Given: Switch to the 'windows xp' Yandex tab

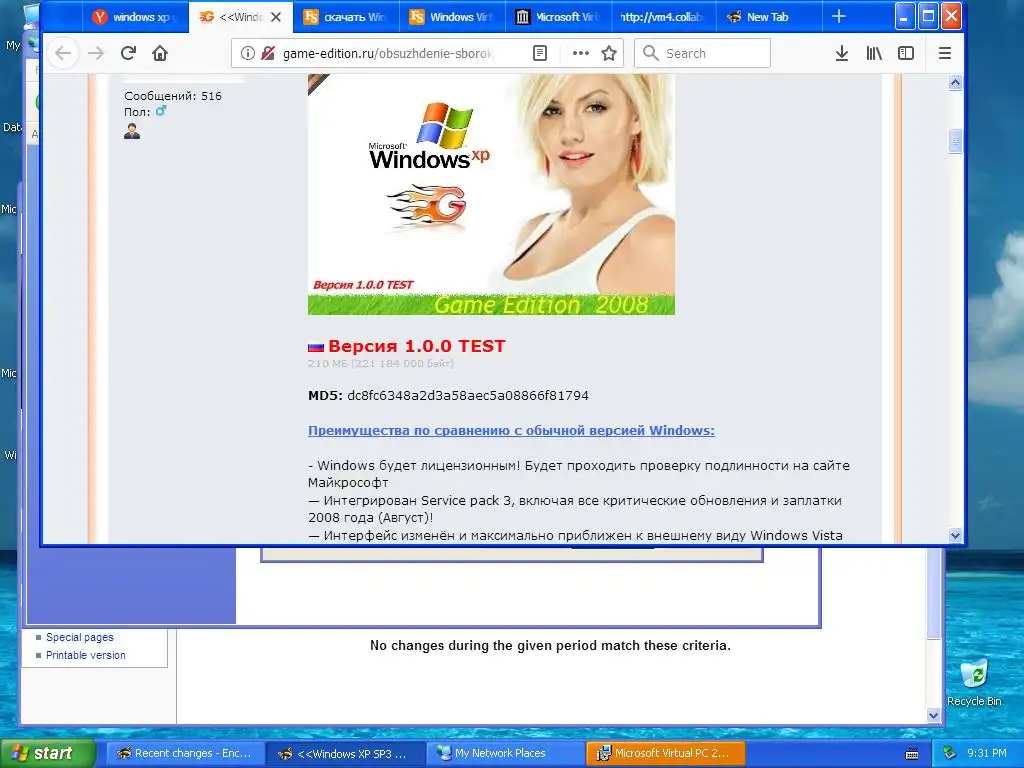Looking at the screenshot, I should coord(135,17).
